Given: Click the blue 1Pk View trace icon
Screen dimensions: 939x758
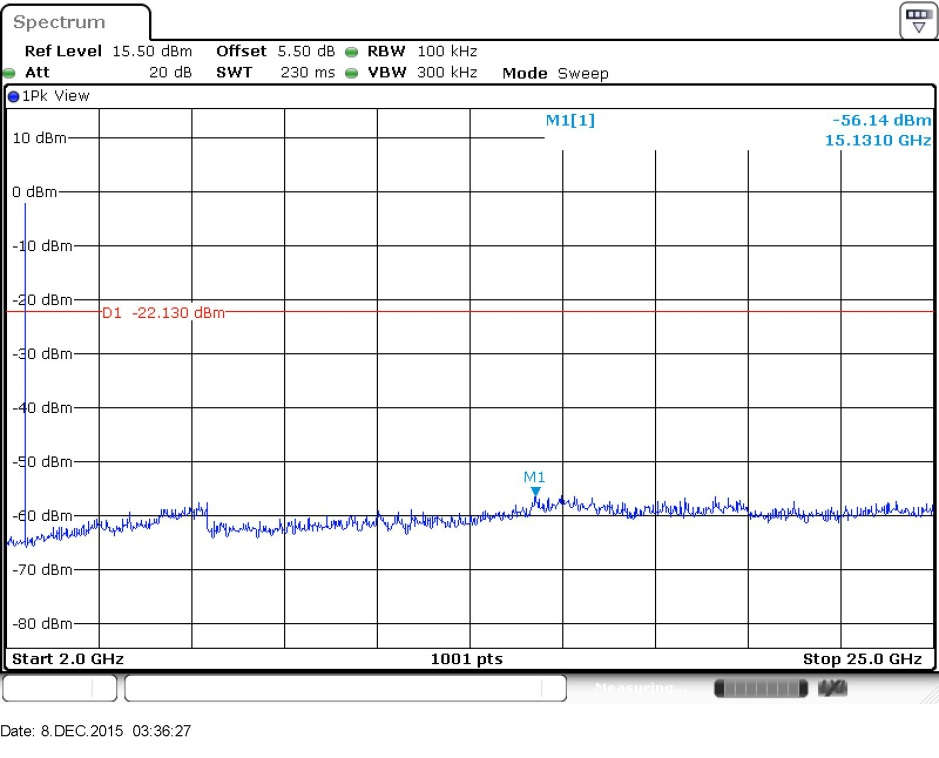Looking at the screenshot, I should [13, 96].
